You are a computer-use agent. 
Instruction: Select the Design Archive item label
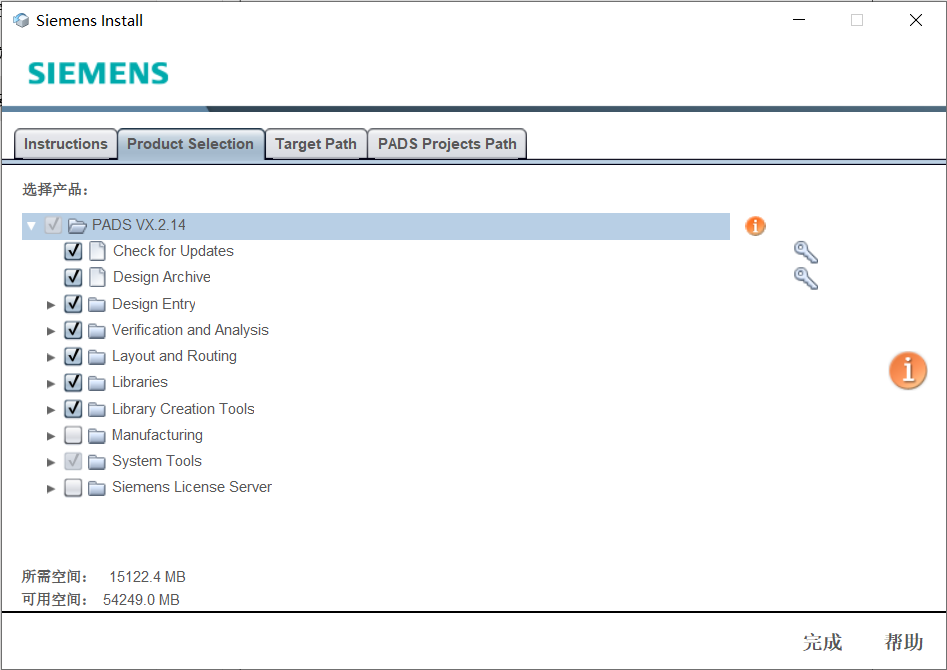click(162, 277)
